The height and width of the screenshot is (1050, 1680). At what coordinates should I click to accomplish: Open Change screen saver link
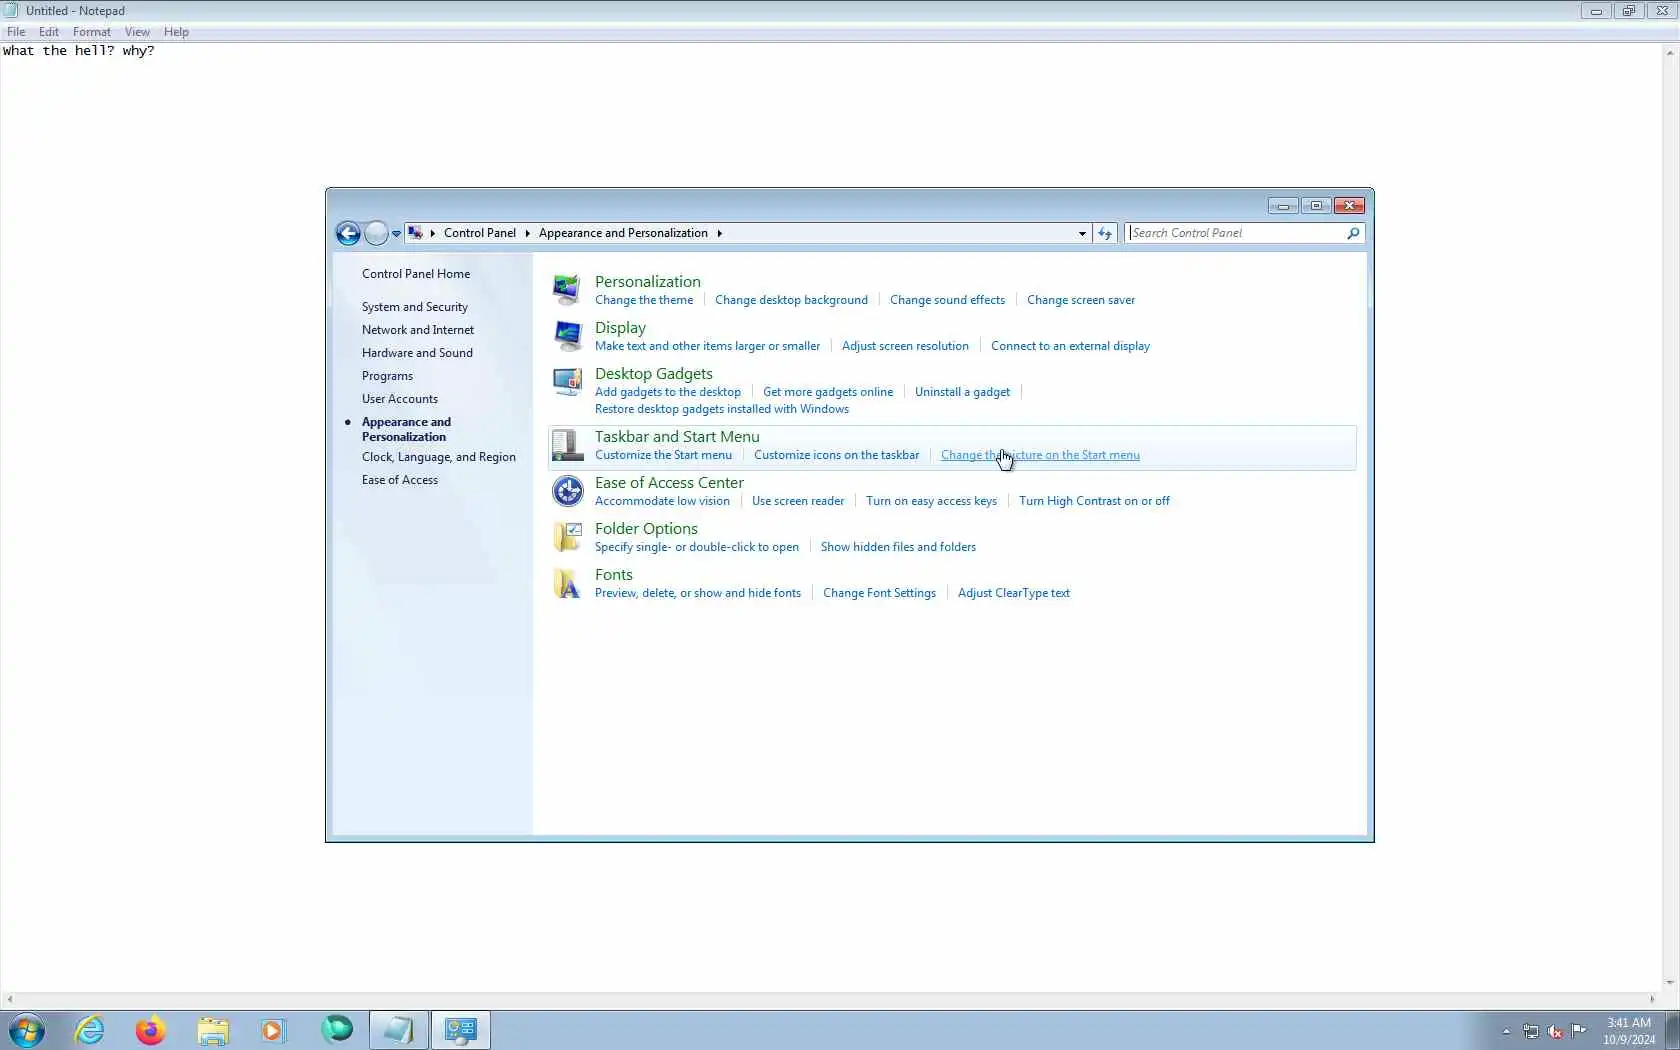[x=1081, y=300]
